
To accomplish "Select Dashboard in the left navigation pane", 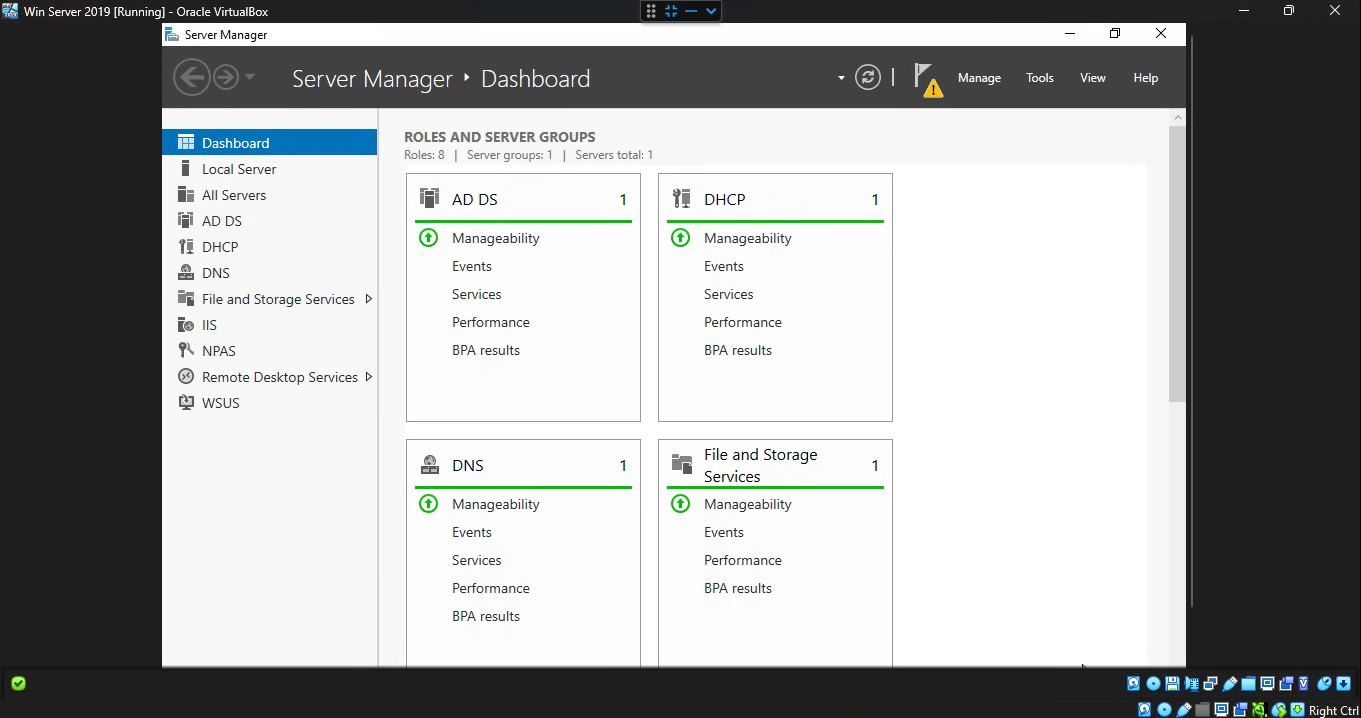I will pyautogui.click(x=270, y=143).
